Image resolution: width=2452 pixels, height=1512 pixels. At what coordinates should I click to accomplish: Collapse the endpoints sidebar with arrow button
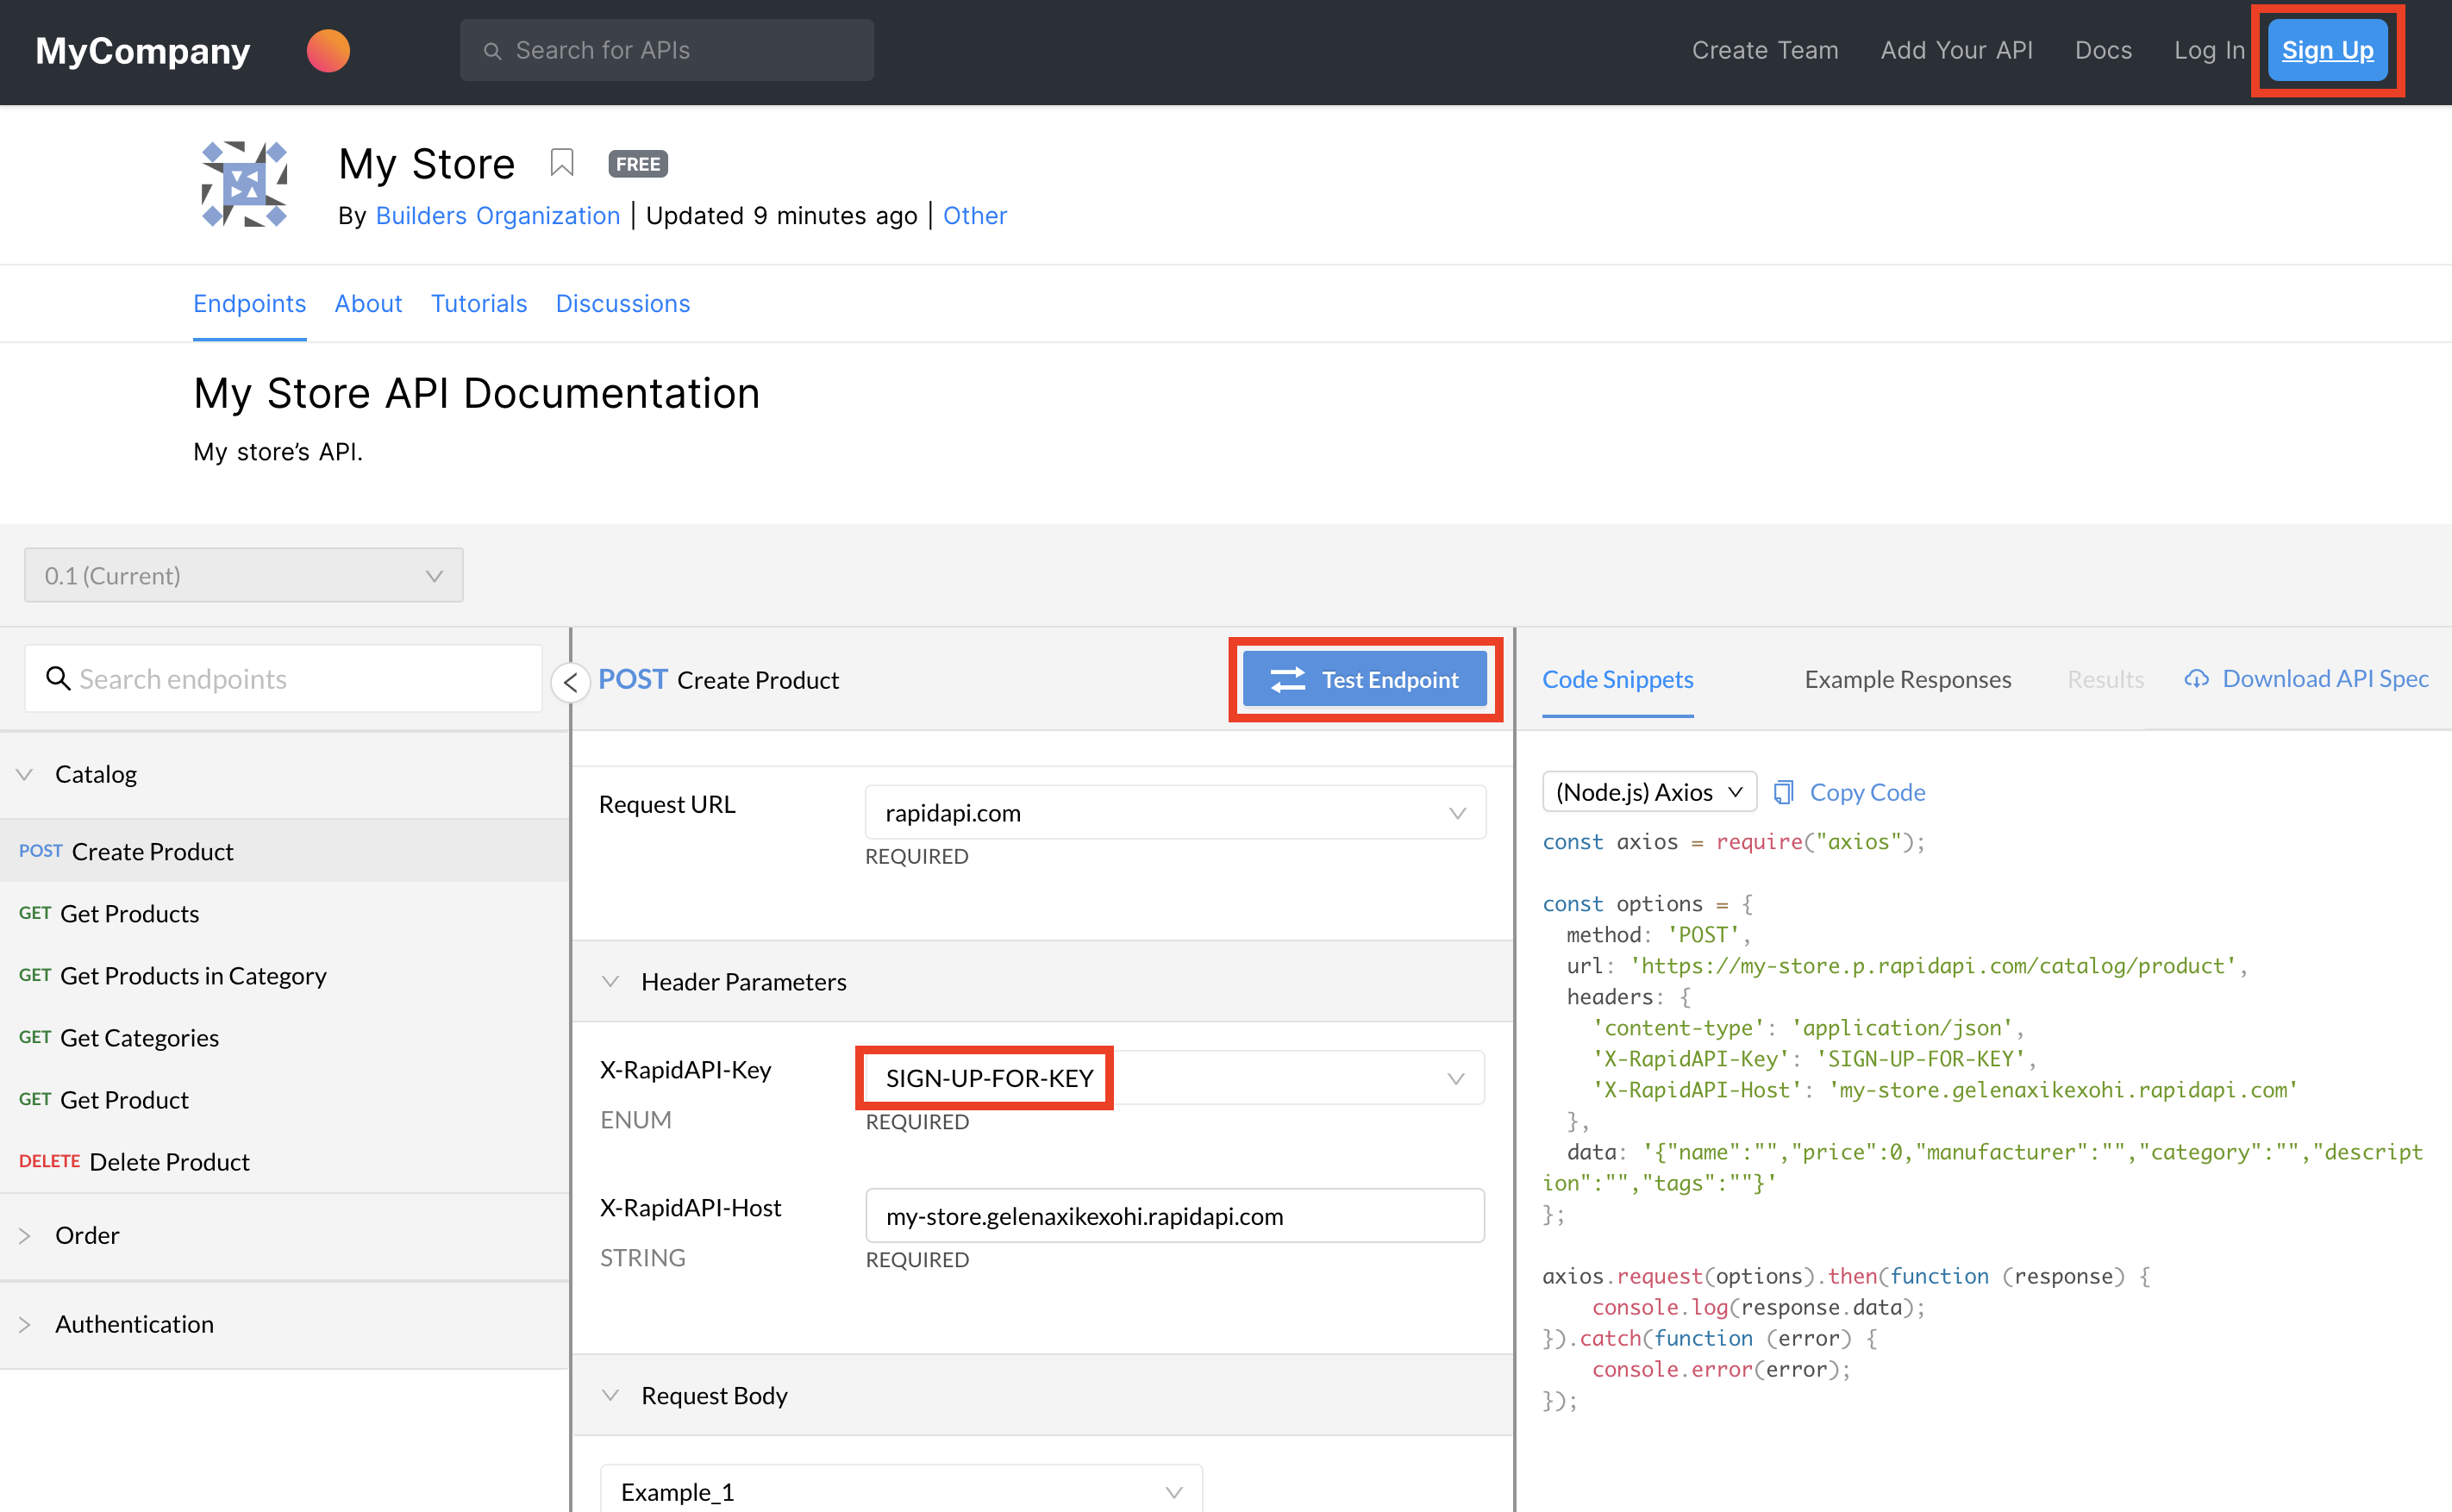coord(570,682)
